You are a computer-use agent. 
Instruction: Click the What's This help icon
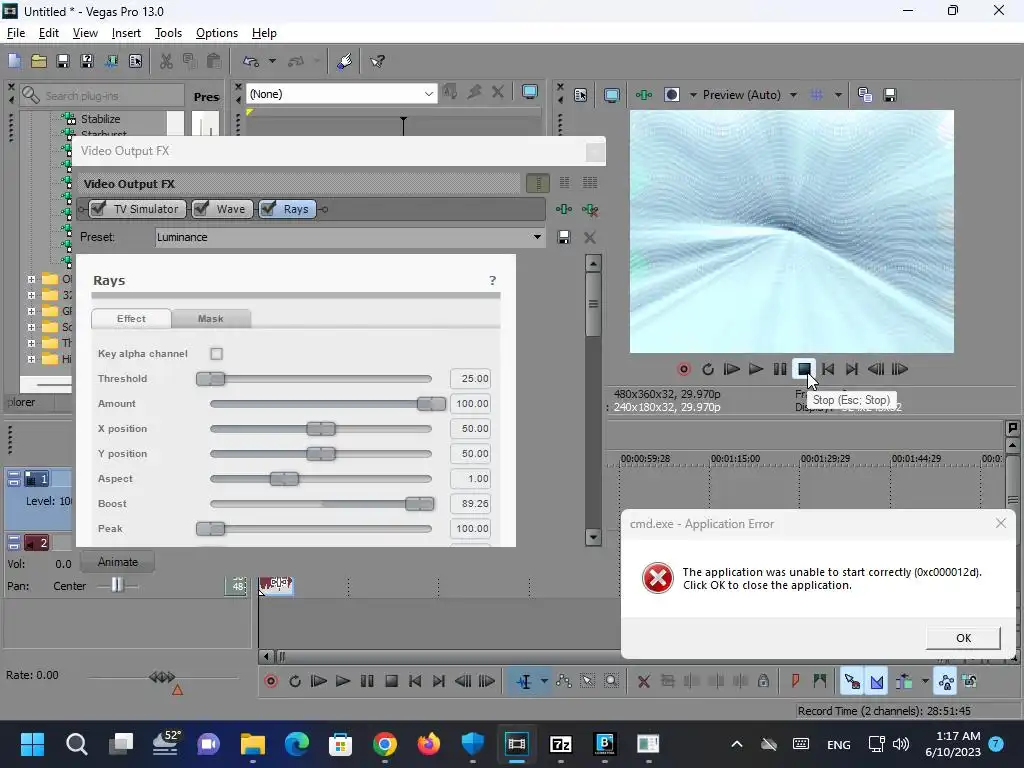pos(377,61)
